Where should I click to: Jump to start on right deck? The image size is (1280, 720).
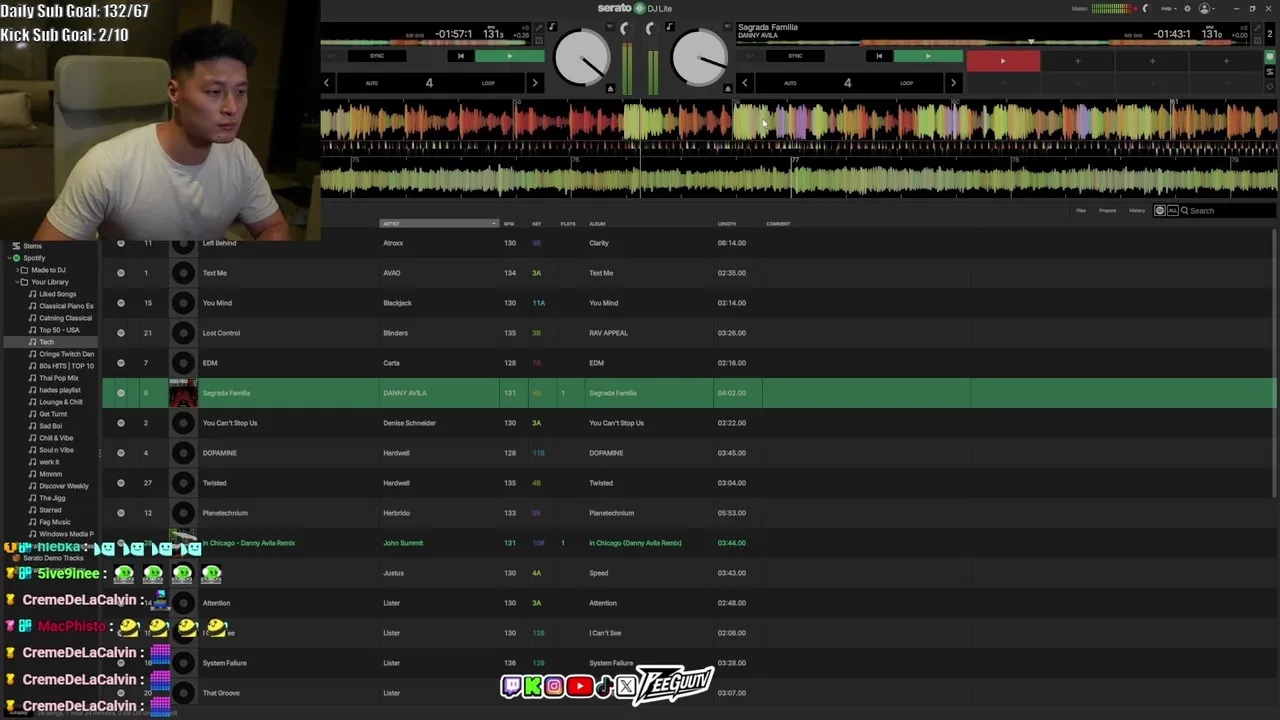879,56
